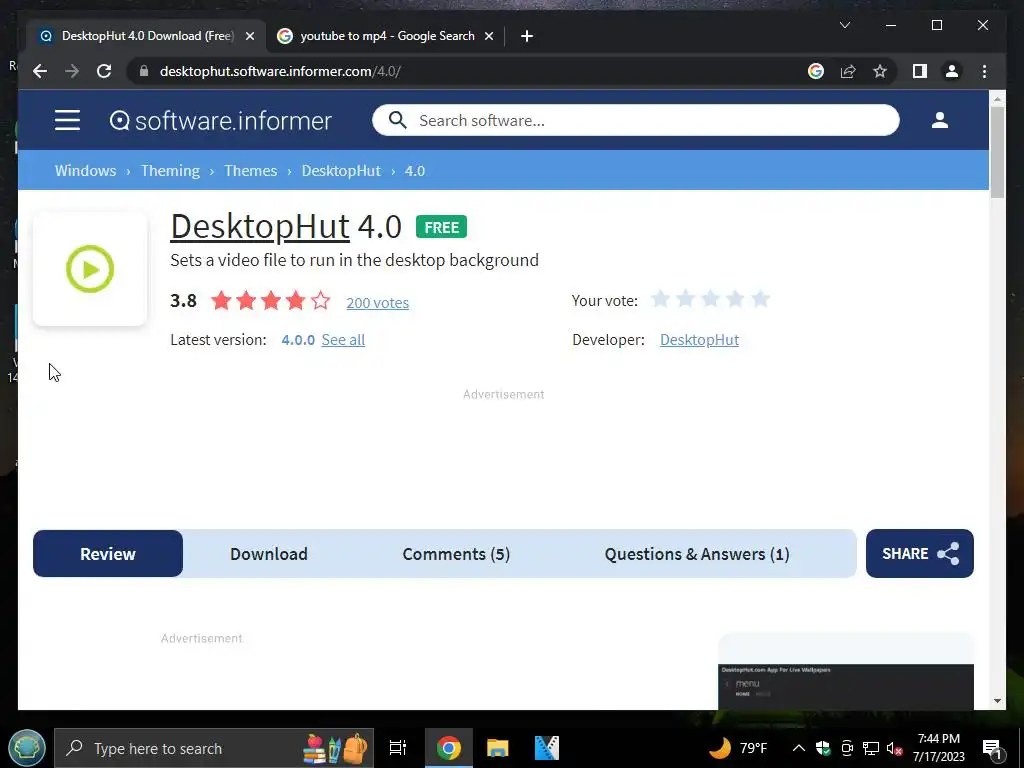Viewport: 1024px width, 768px height.
Task: Go to Windows breadcrumb
Action: click(x=86, y=170)
